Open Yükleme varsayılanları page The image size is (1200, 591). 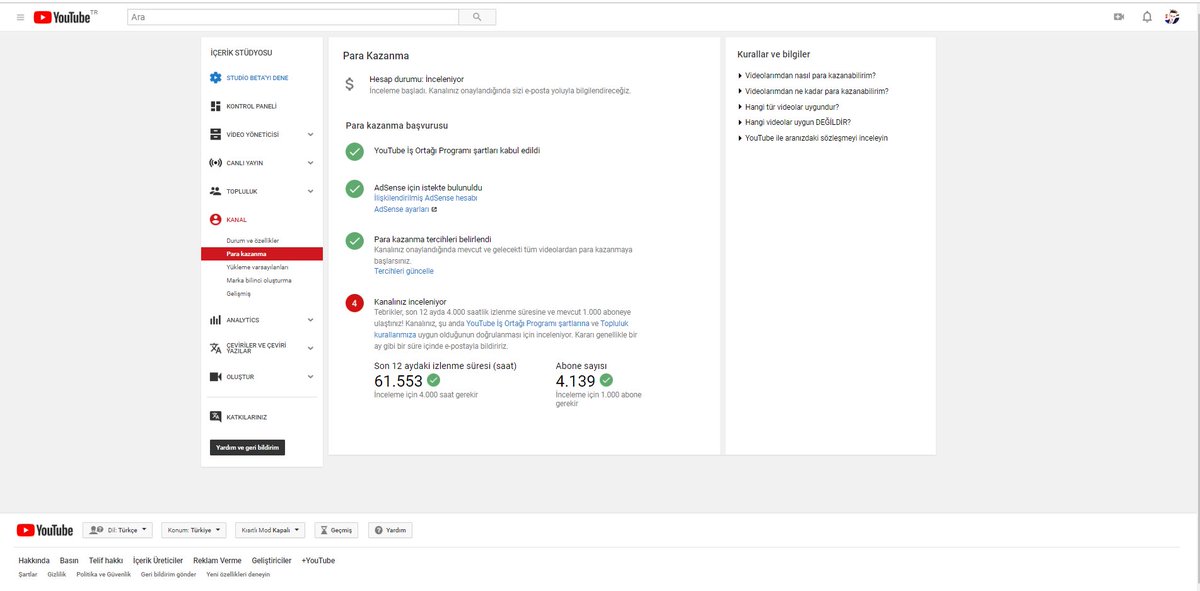click(257, 267)
